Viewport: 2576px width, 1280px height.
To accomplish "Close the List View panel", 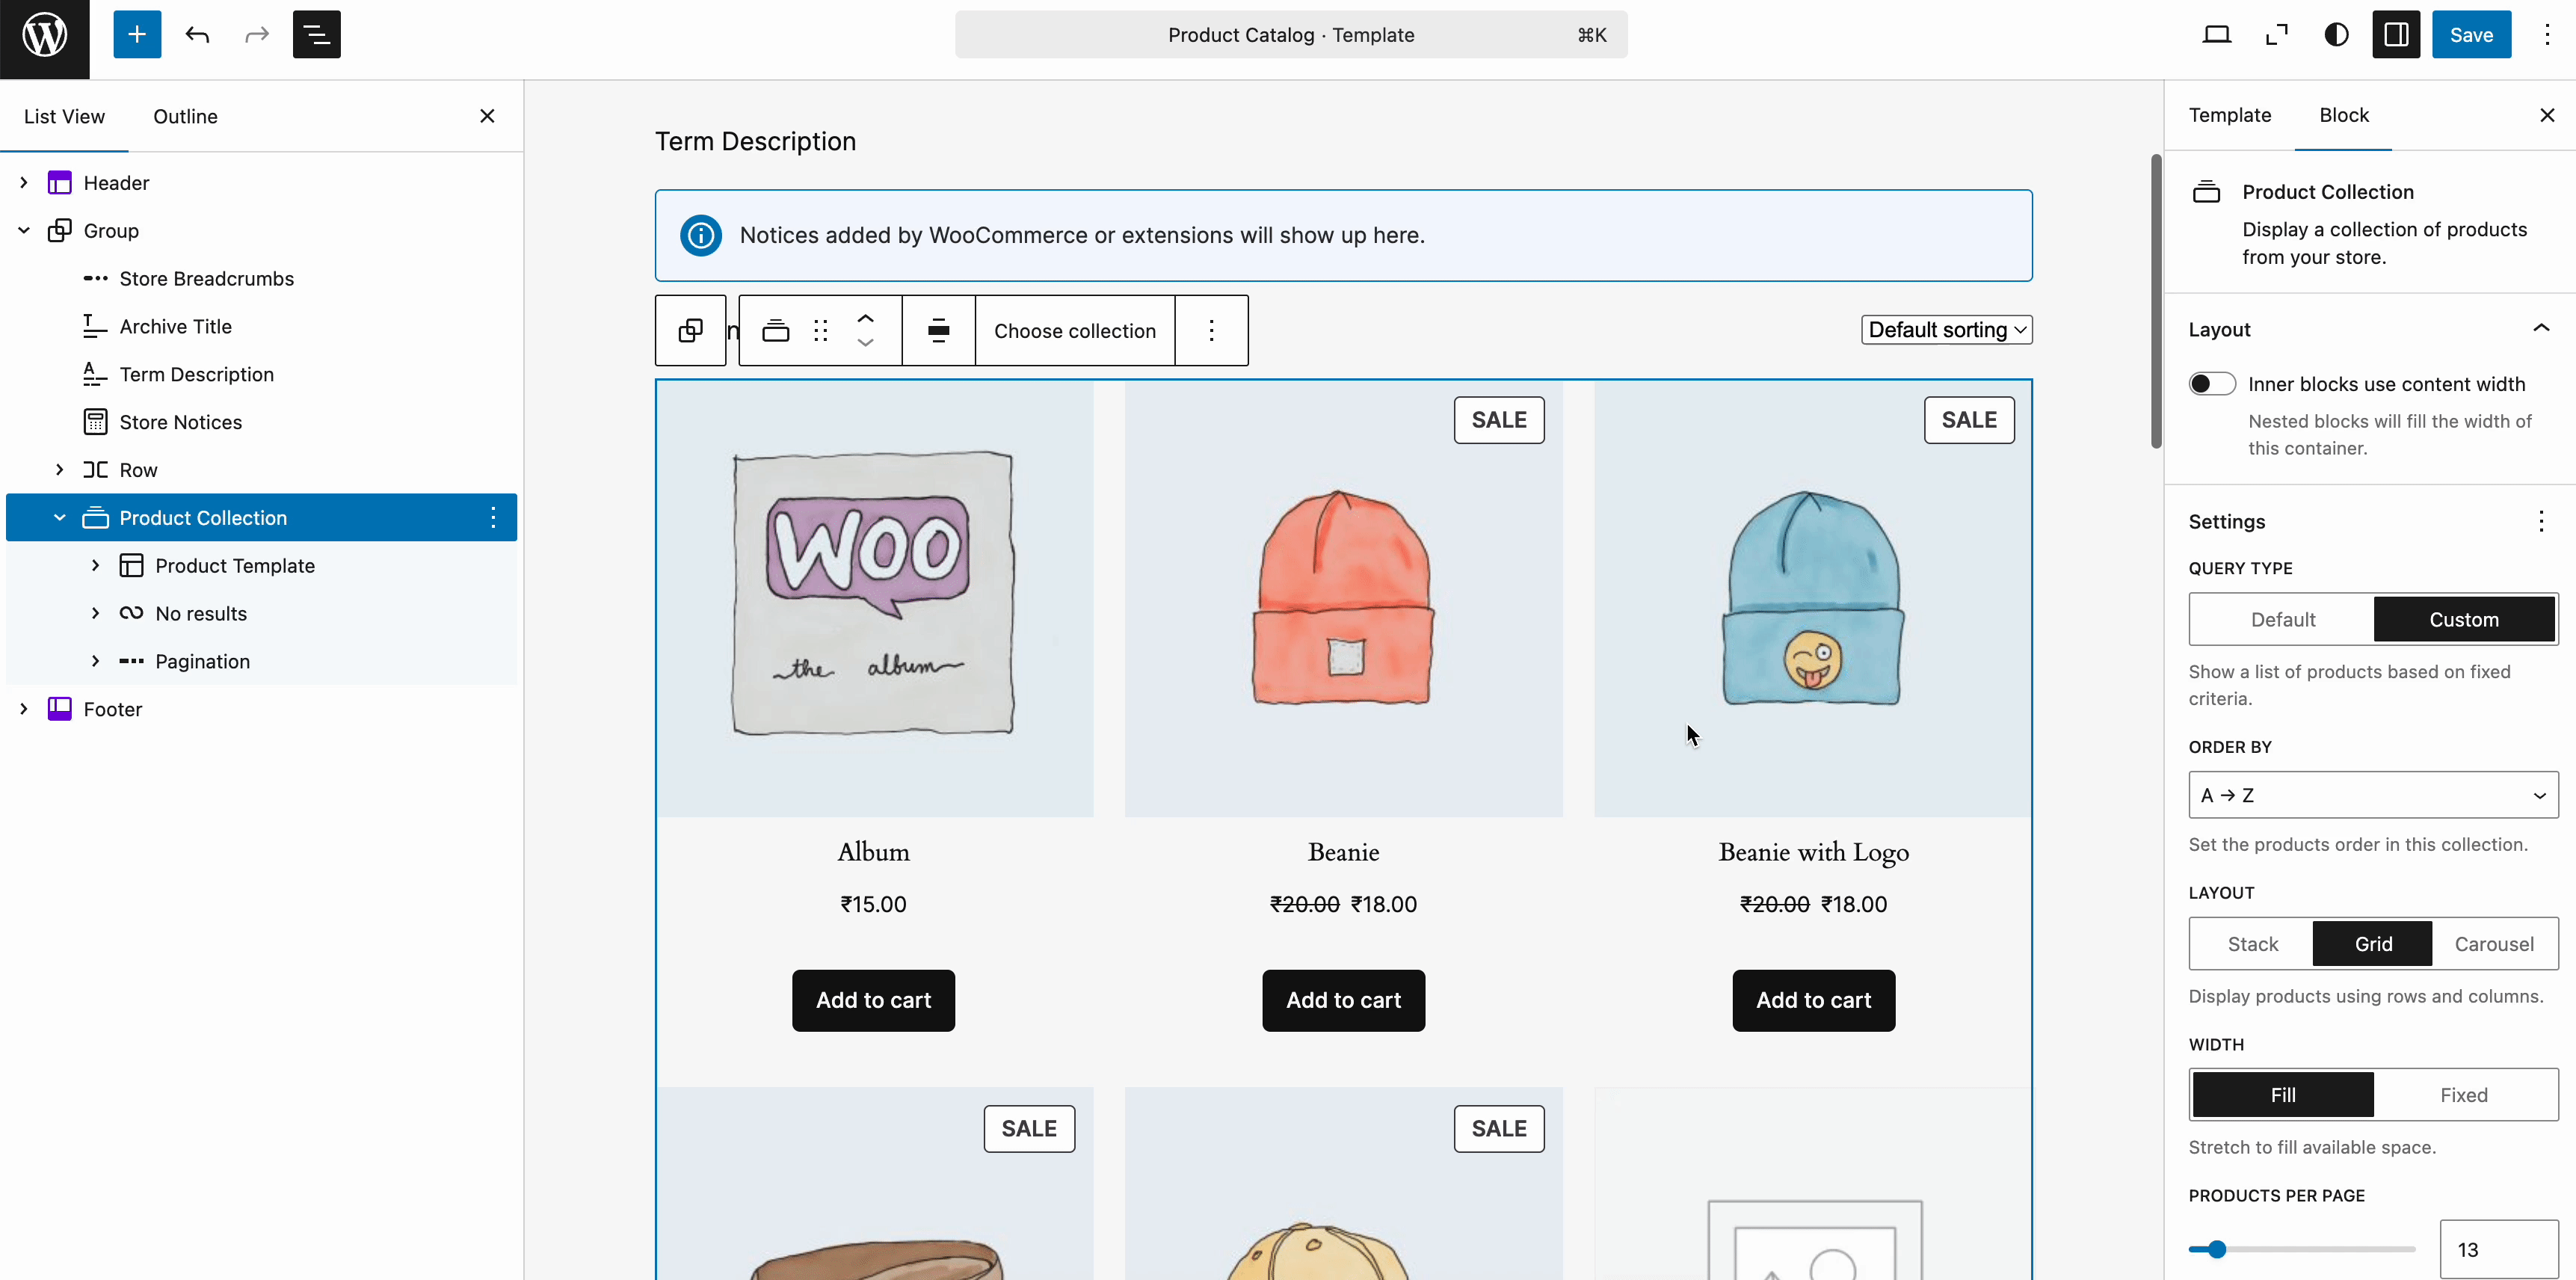I will [487, 116].
